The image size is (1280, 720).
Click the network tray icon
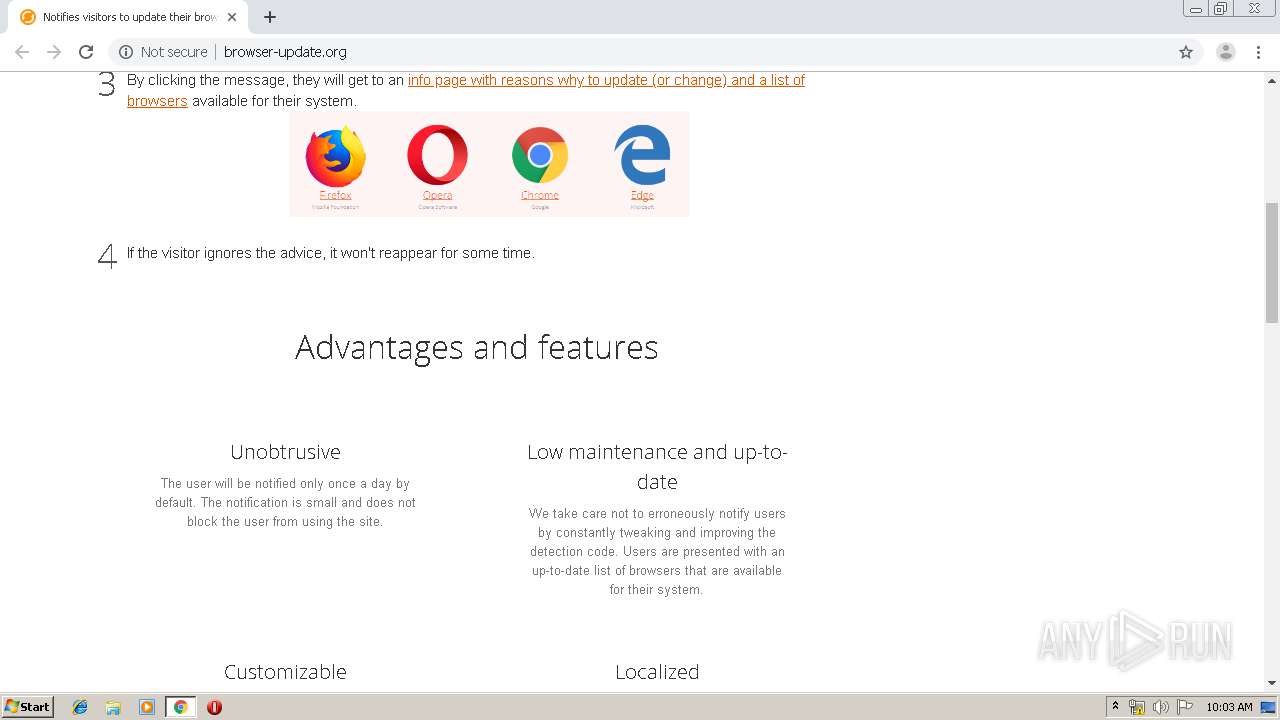tap(1137, 707)
